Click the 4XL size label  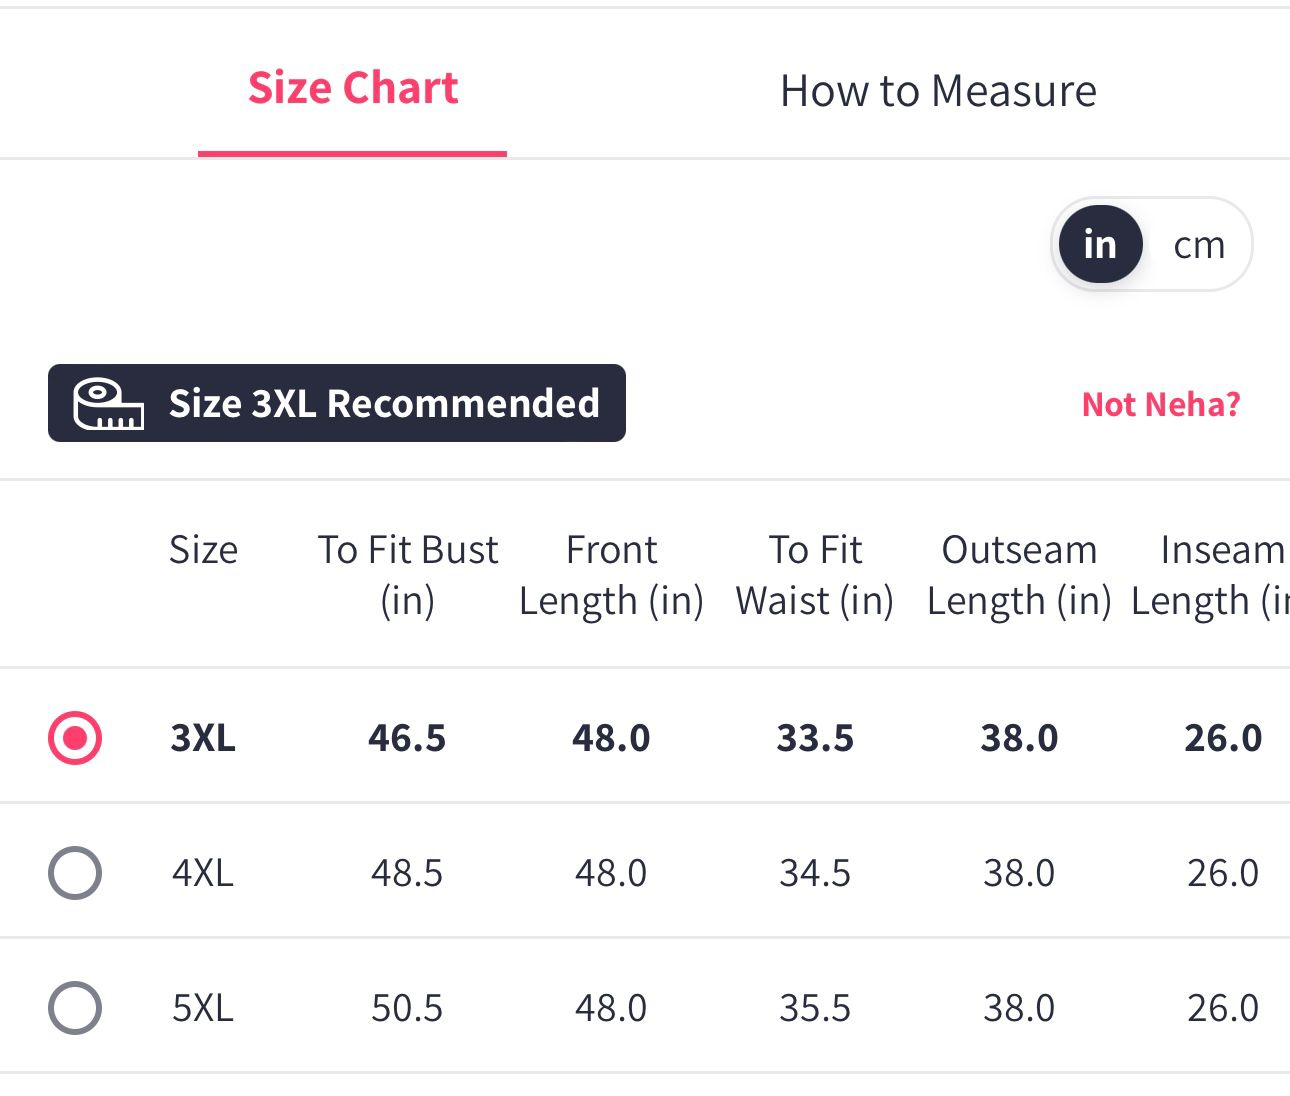point(203,873)
